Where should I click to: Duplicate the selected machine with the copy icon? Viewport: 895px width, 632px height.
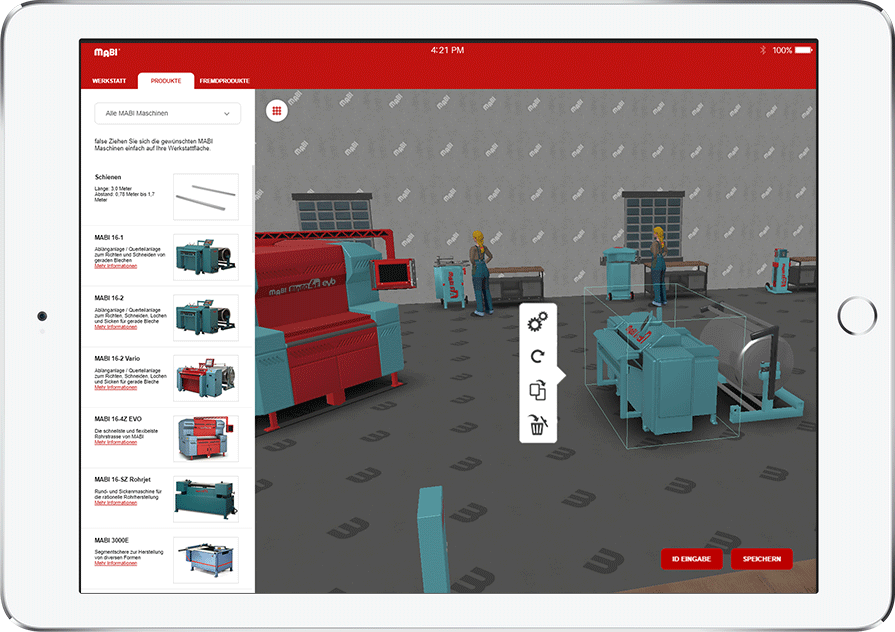[538, 391]
